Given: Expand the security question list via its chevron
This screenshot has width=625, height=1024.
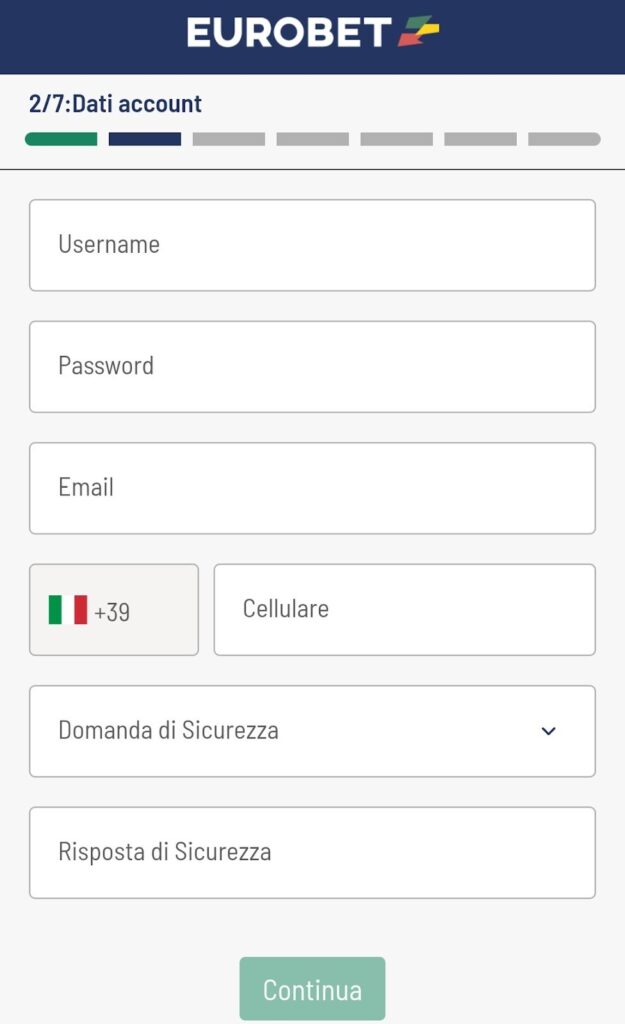Looking at the screenshot, I should click(548, 731).
